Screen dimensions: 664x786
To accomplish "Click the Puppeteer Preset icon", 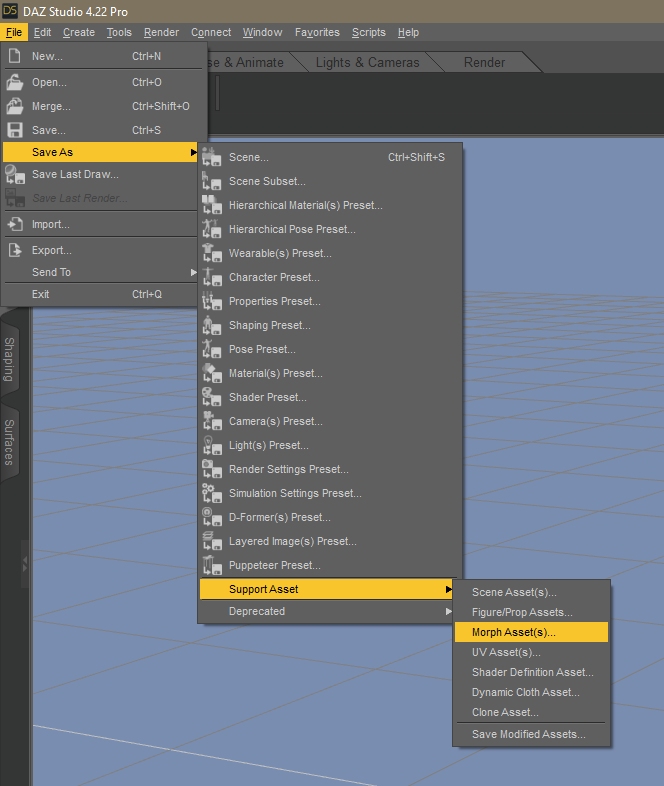I will [x=211, y=565].
